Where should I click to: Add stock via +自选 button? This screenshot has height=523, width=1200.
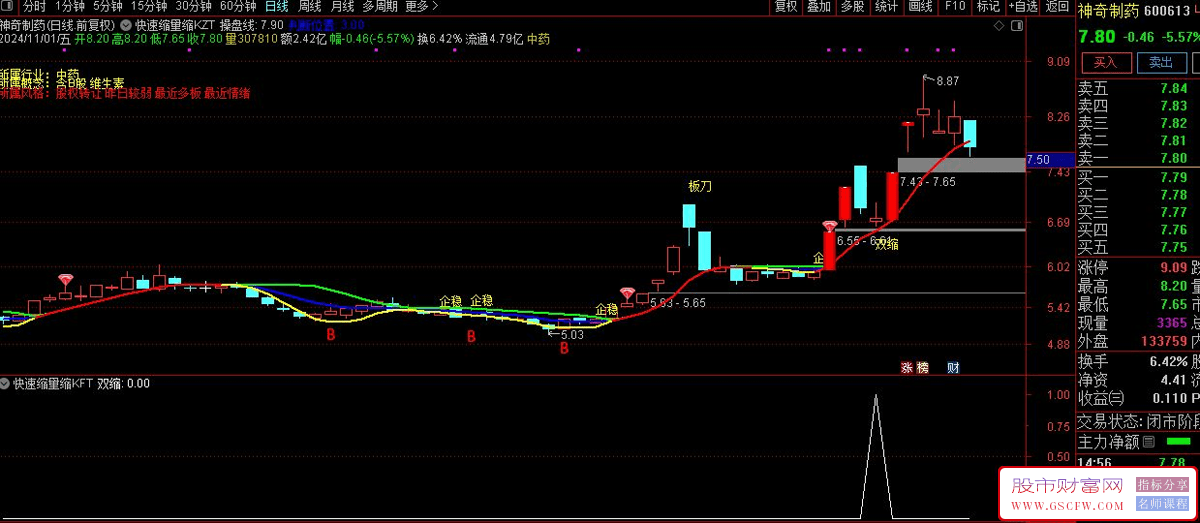tap(1023, 6)
